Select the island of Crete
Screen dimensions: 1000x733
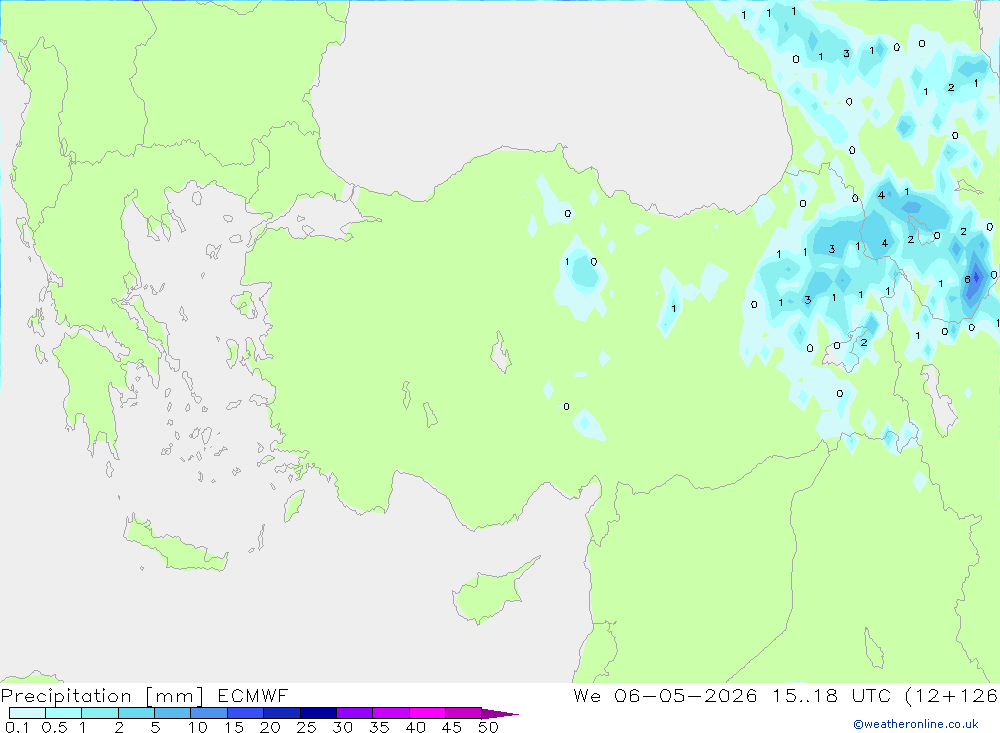pyautogui.click(x=175, y=544)
